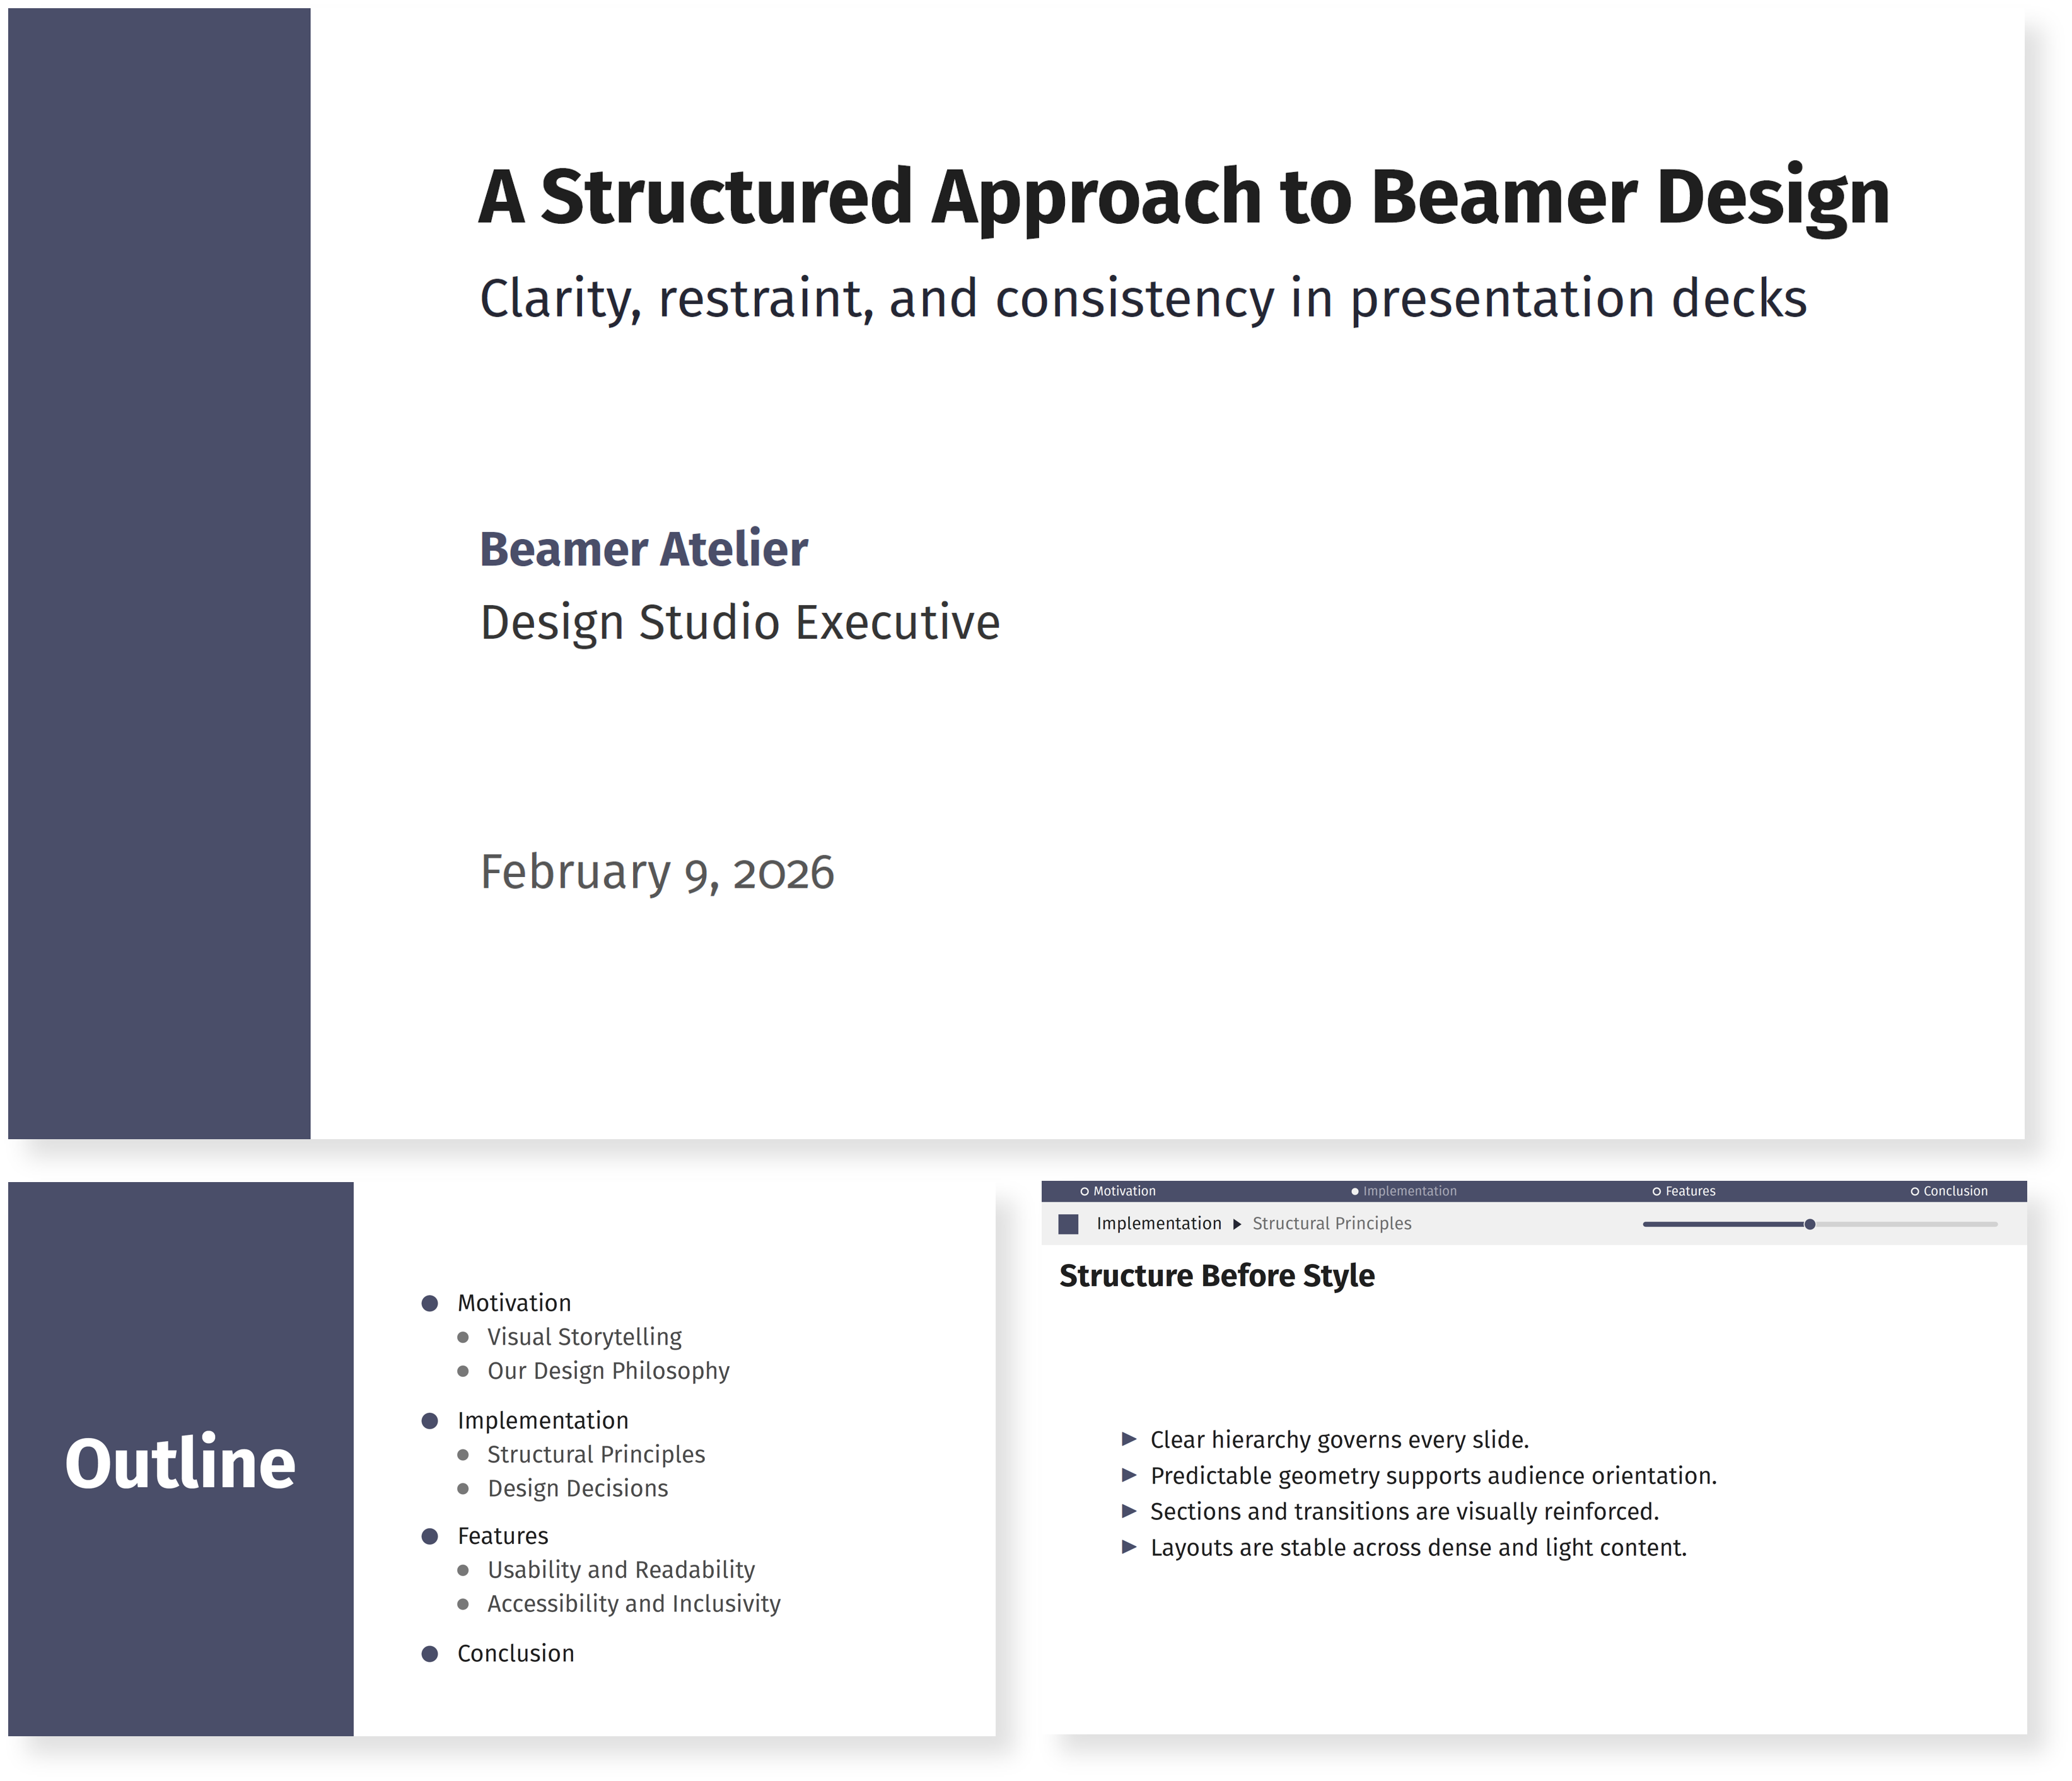Click the square icon beside the Implementation breadcrumb
The width and height of the screenshot is (2072, 1781).
click(x=1068, y=1224)
